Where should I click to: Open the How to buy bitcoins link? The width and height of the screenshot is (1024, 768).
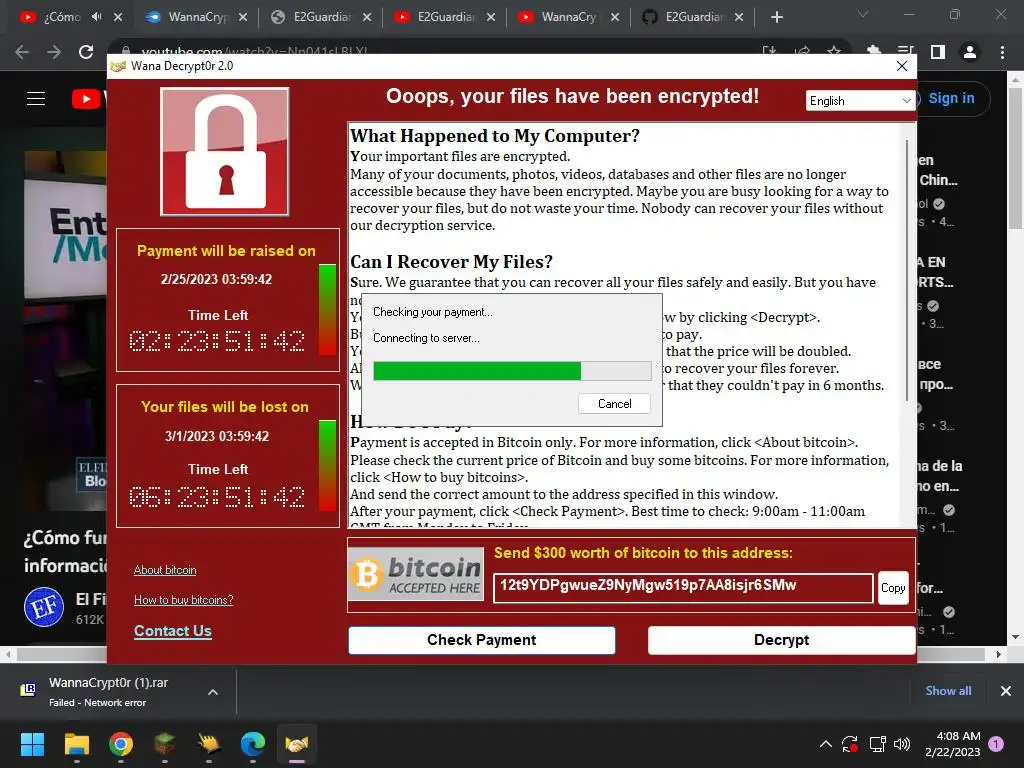point(184,600)
